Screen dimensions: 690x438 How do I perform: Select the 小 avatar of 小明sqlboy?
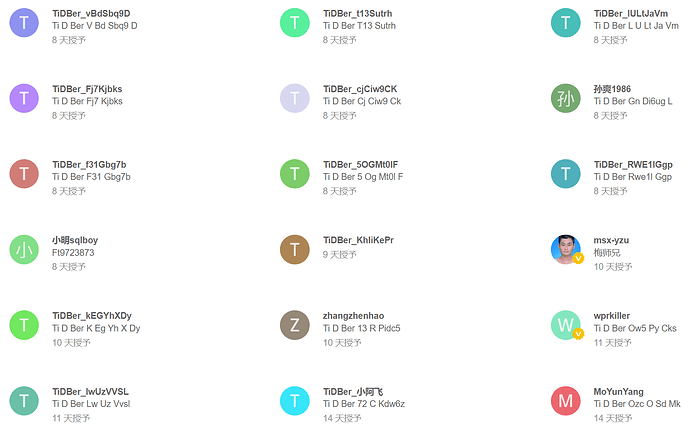(24, 249)
